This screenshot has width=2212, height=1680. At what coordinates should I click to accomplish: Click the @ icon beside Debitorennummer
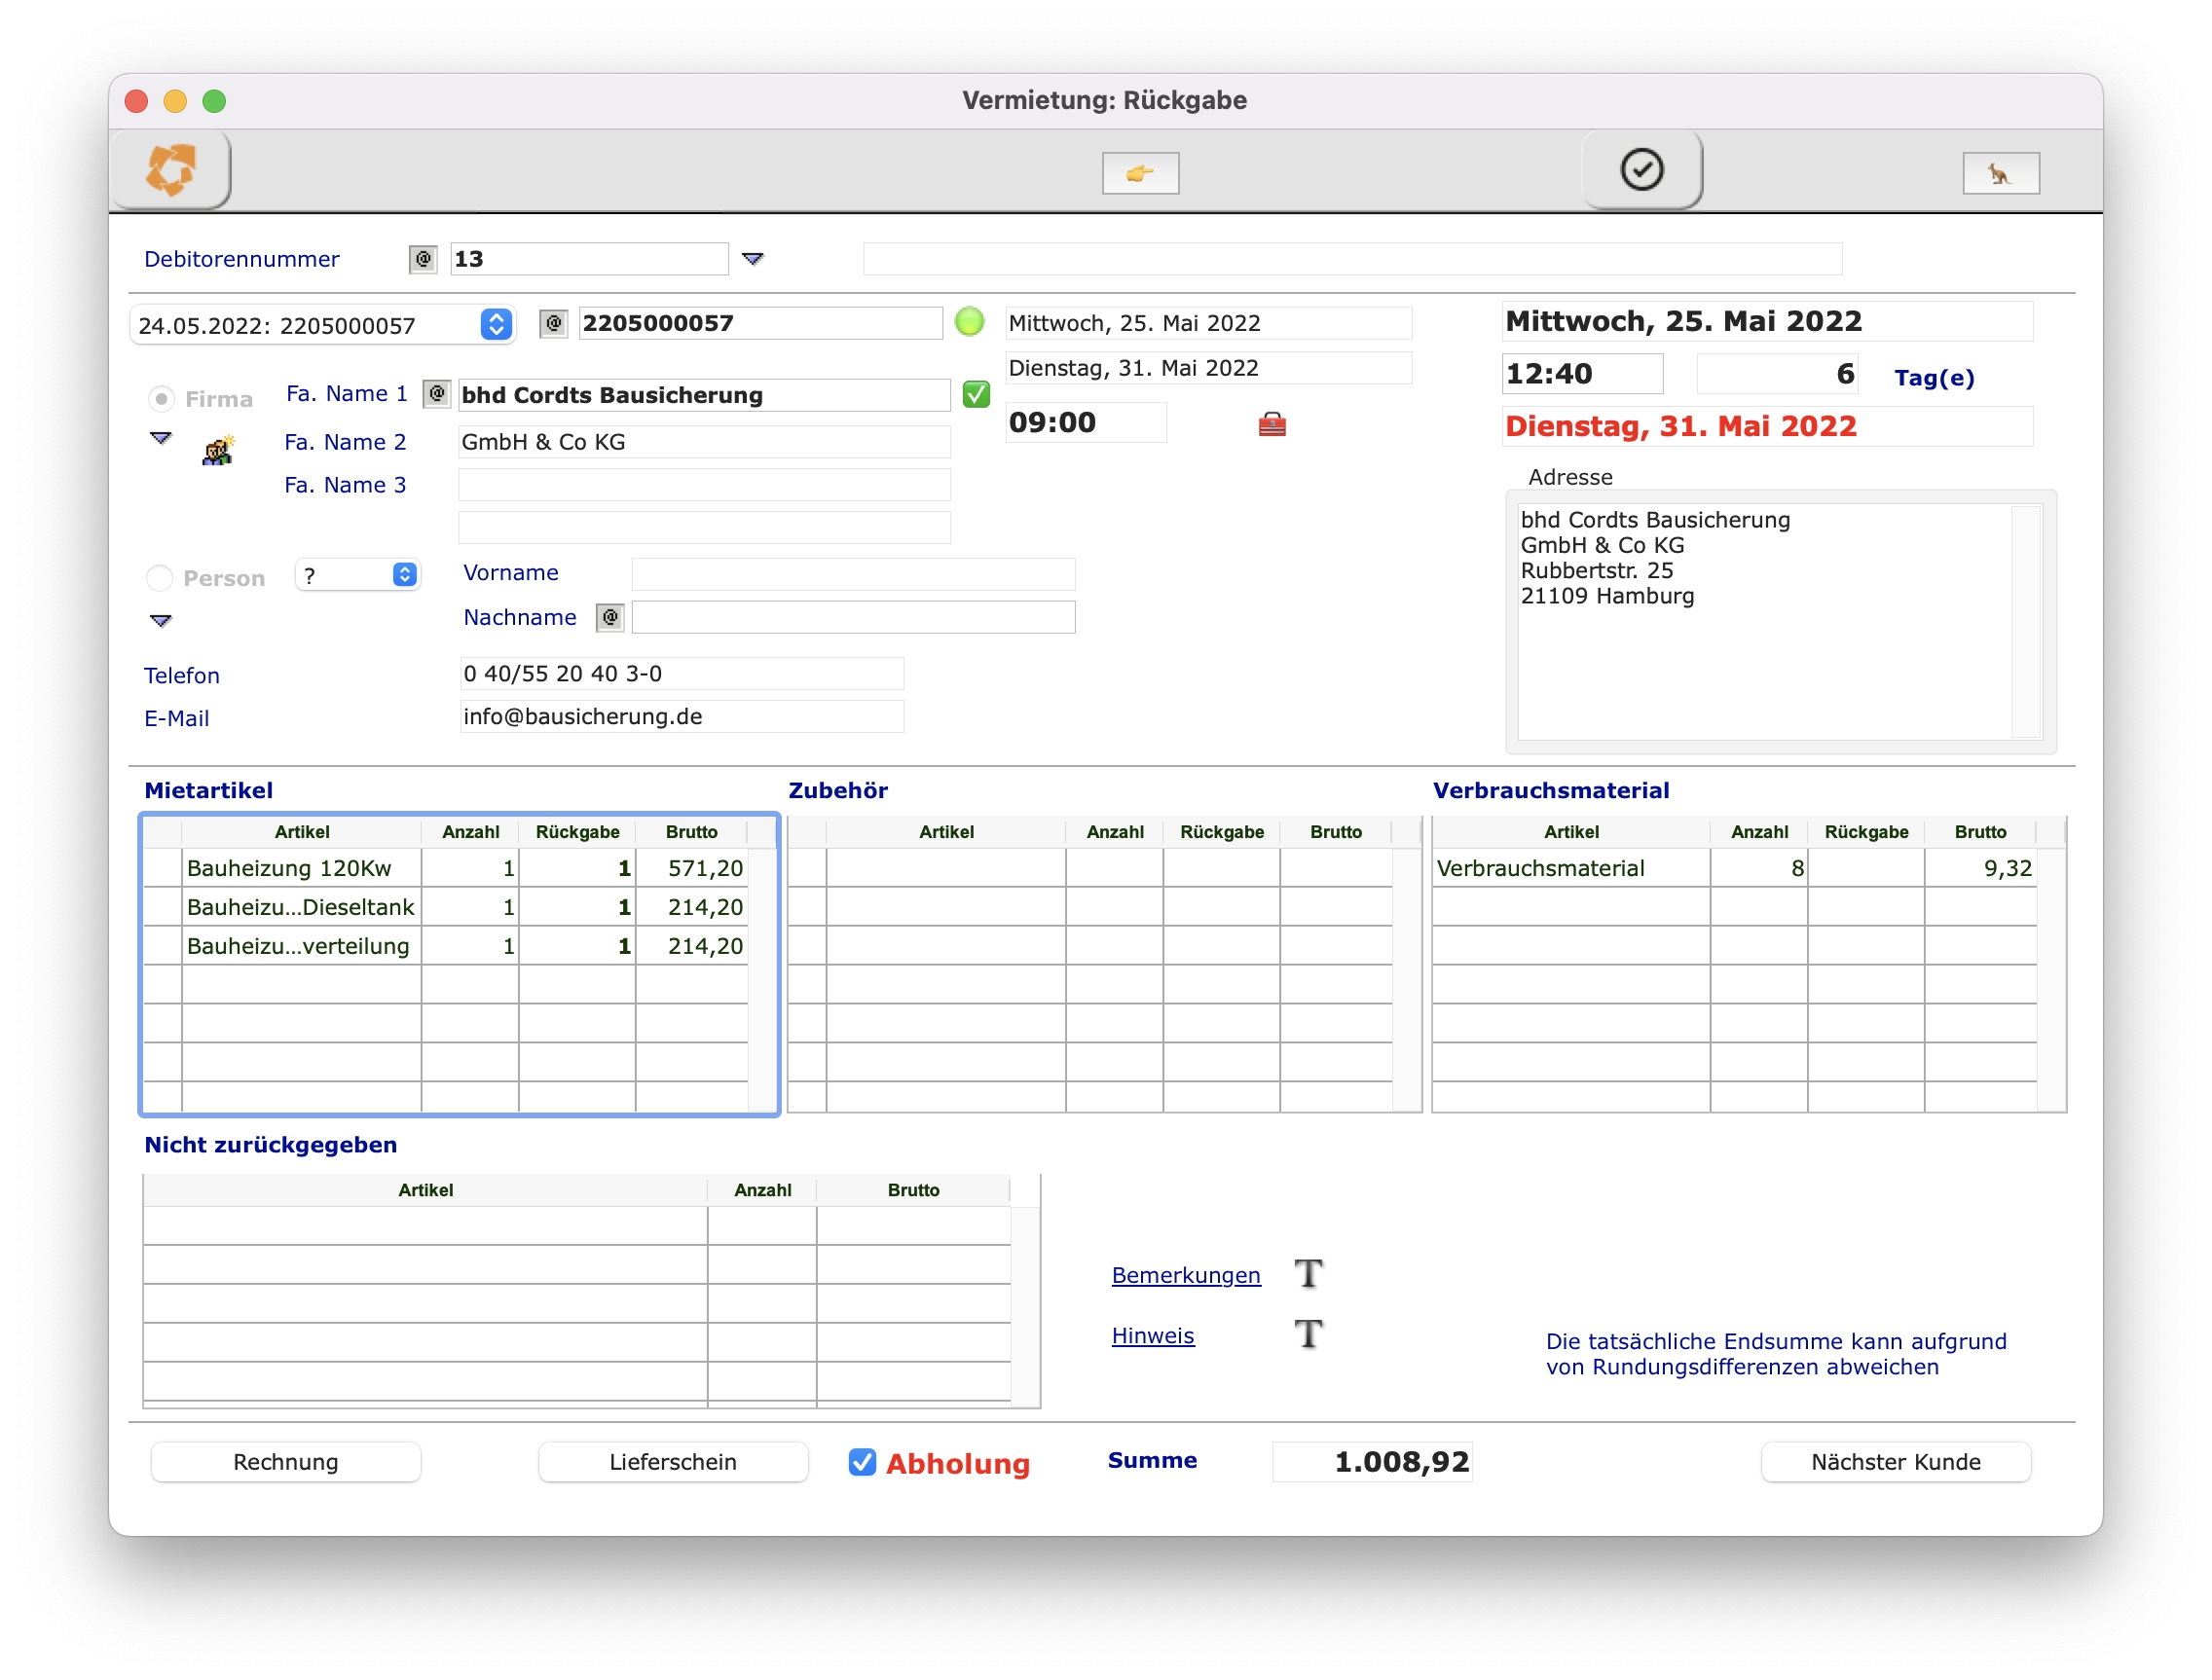423,259
